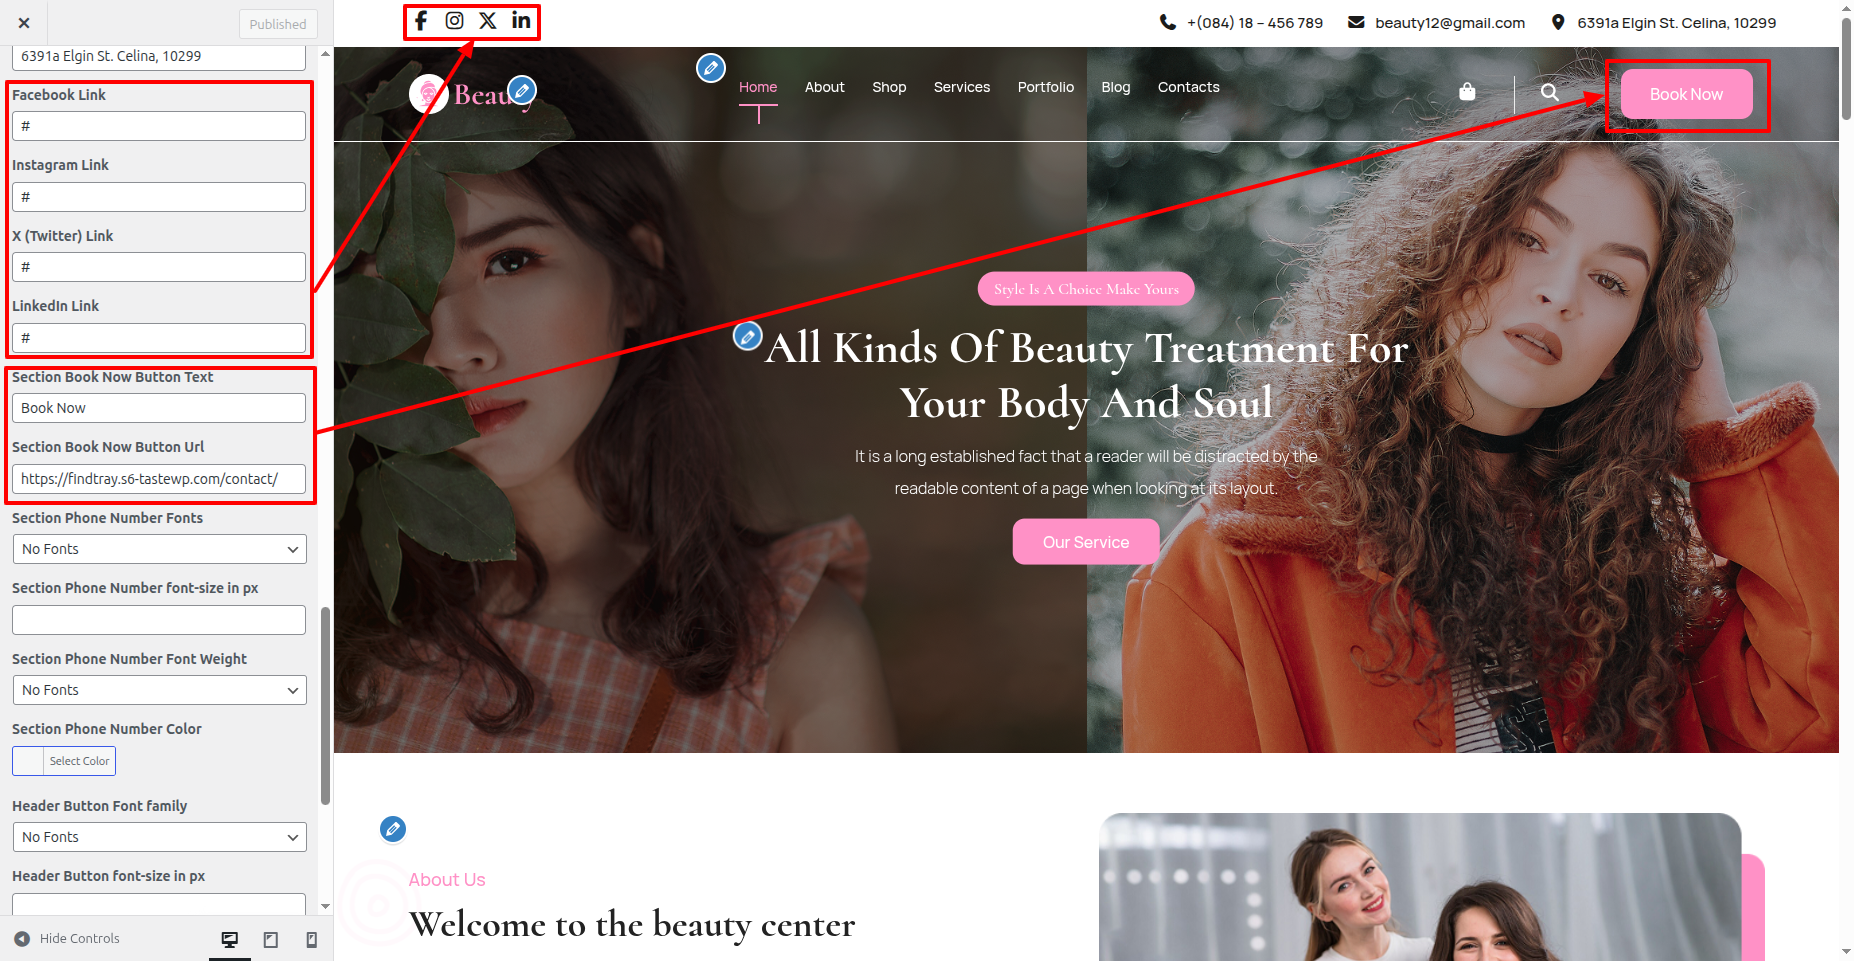Open the LinkedIn social icon
This screenshot has width=1854, height=961.
(521, 21)
